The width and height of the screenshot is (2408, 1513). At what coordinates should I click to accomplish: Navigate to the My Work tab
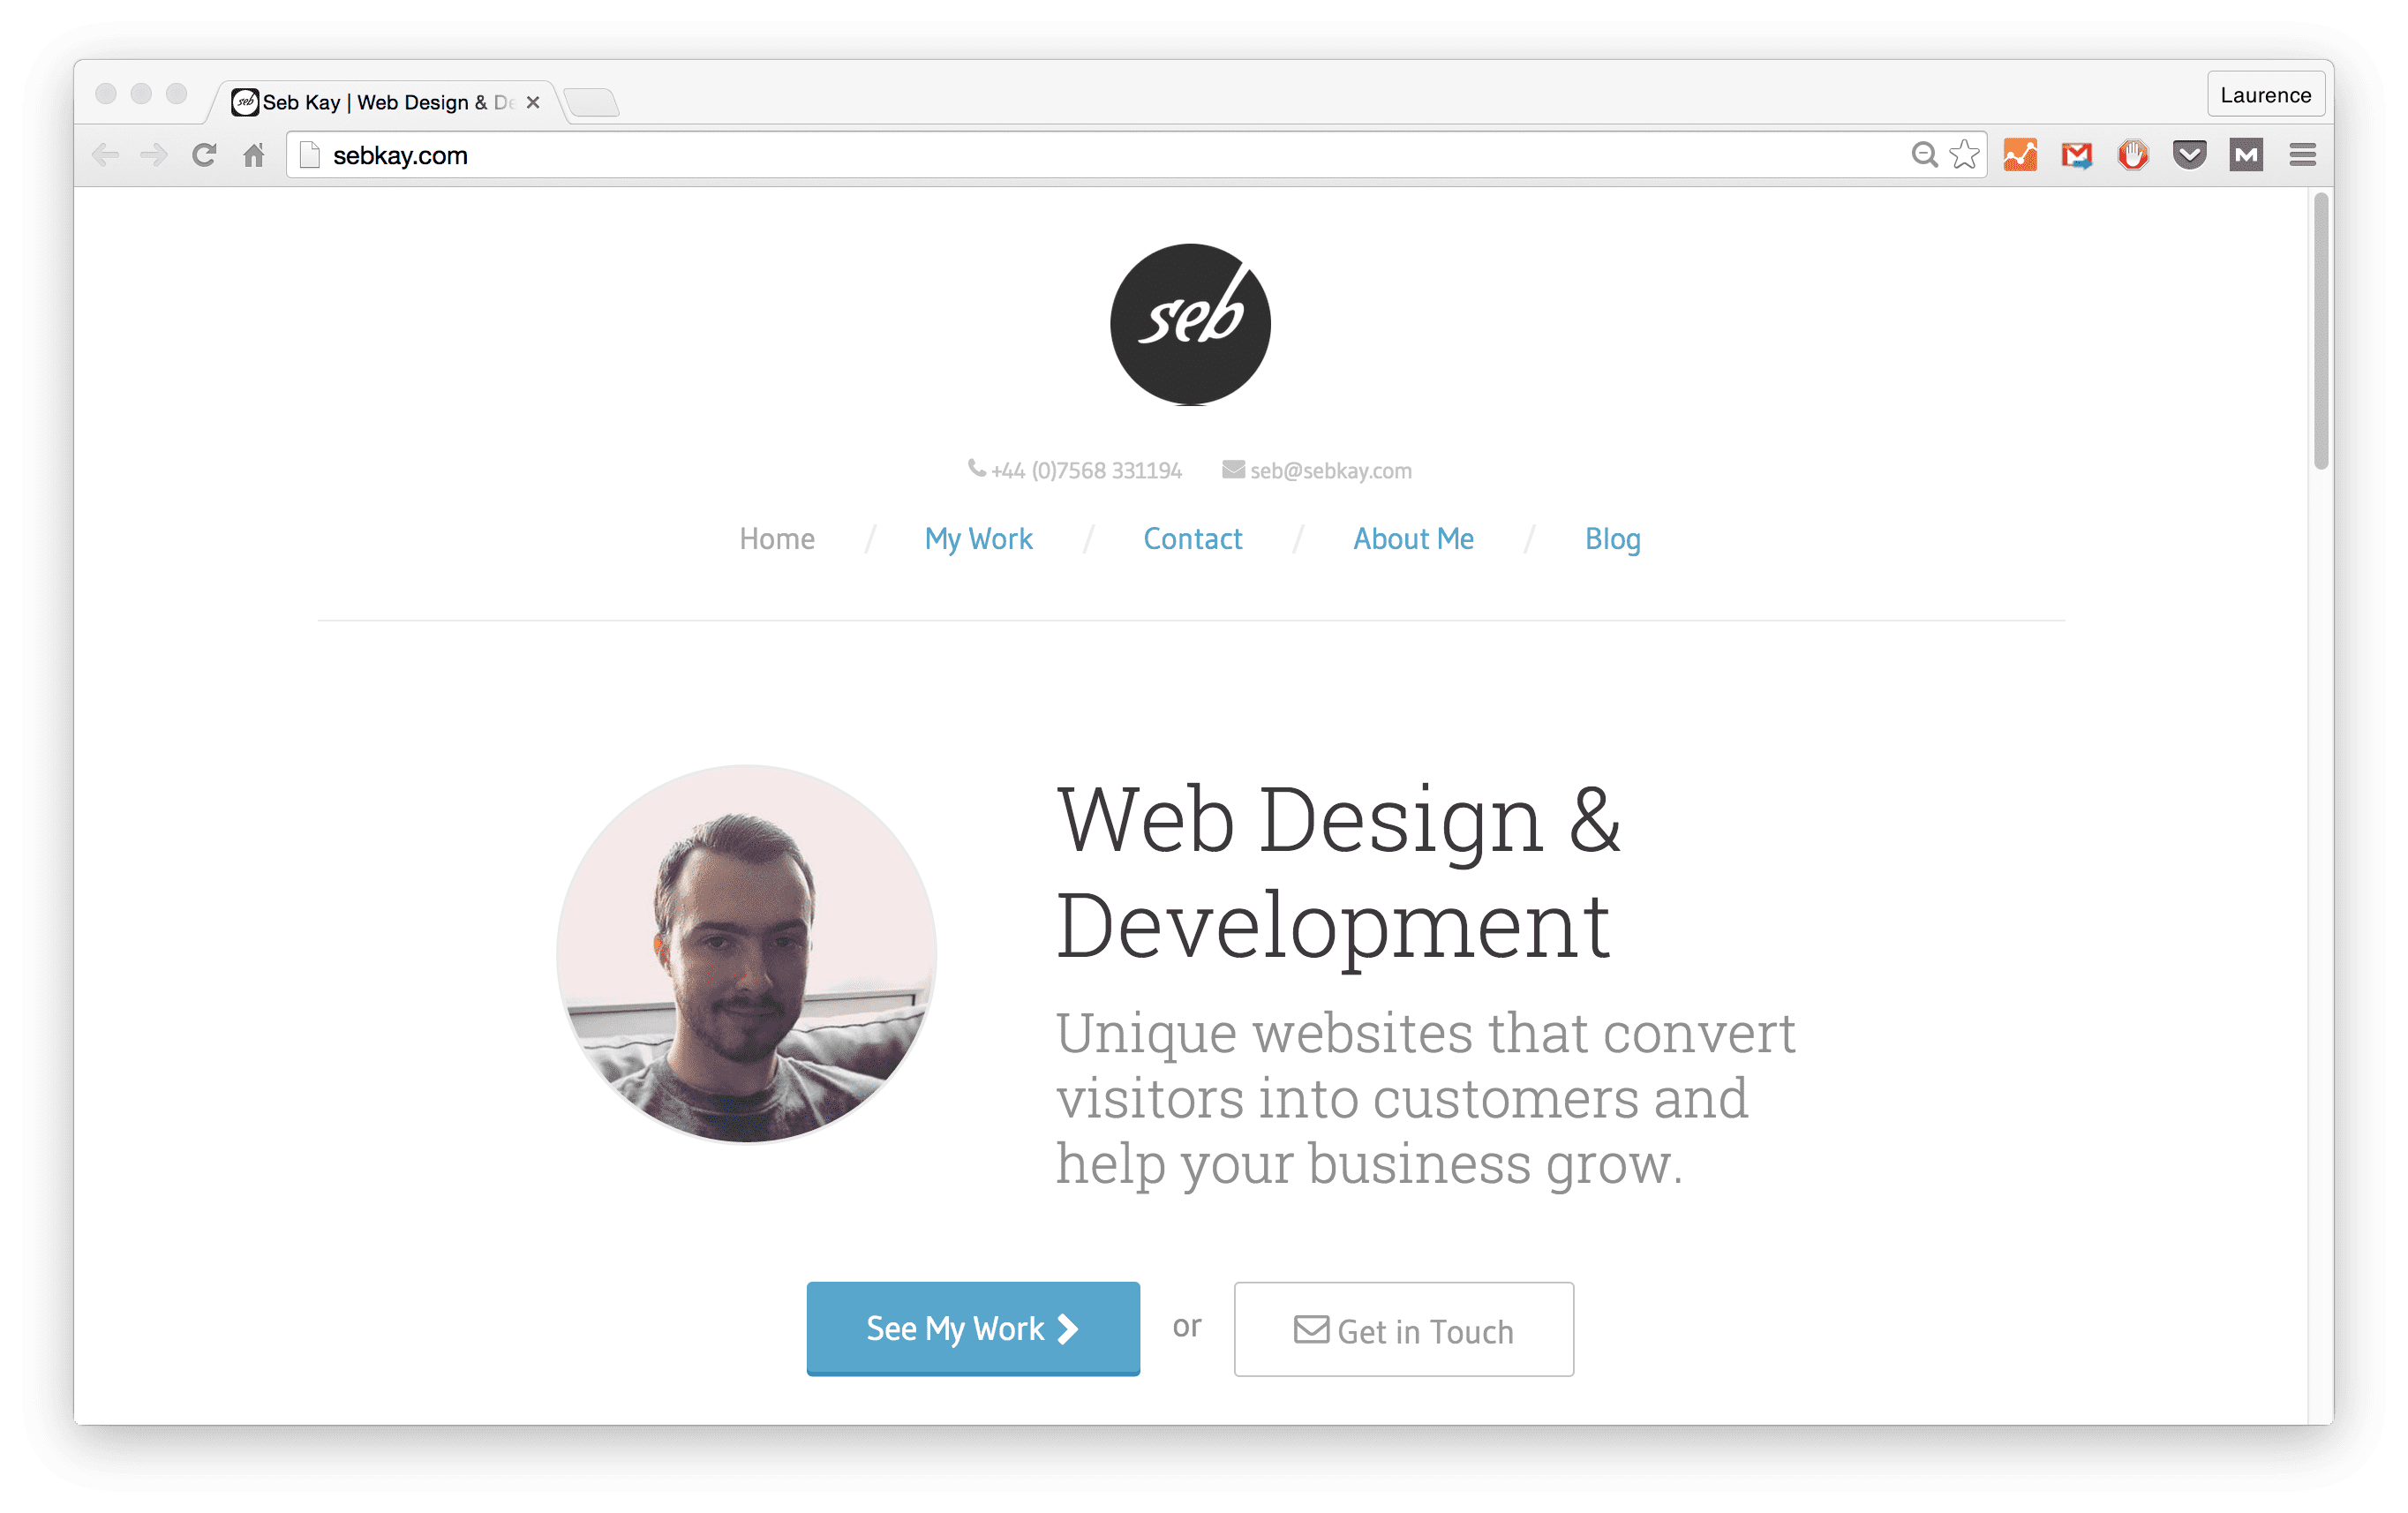click(x=979, y=538)
